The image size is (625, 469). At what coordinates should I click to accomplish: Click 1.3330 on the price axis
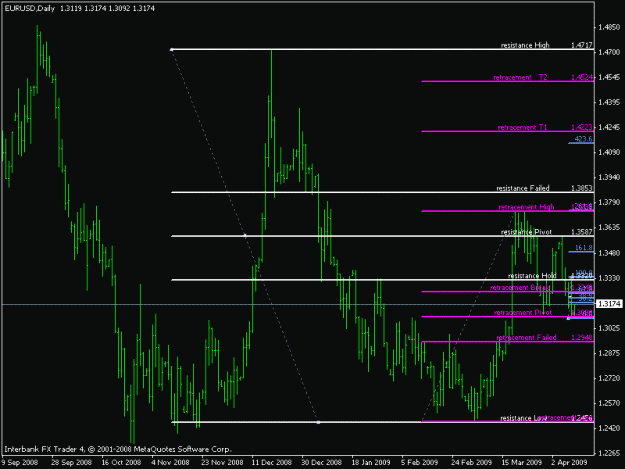pos(609,278)
